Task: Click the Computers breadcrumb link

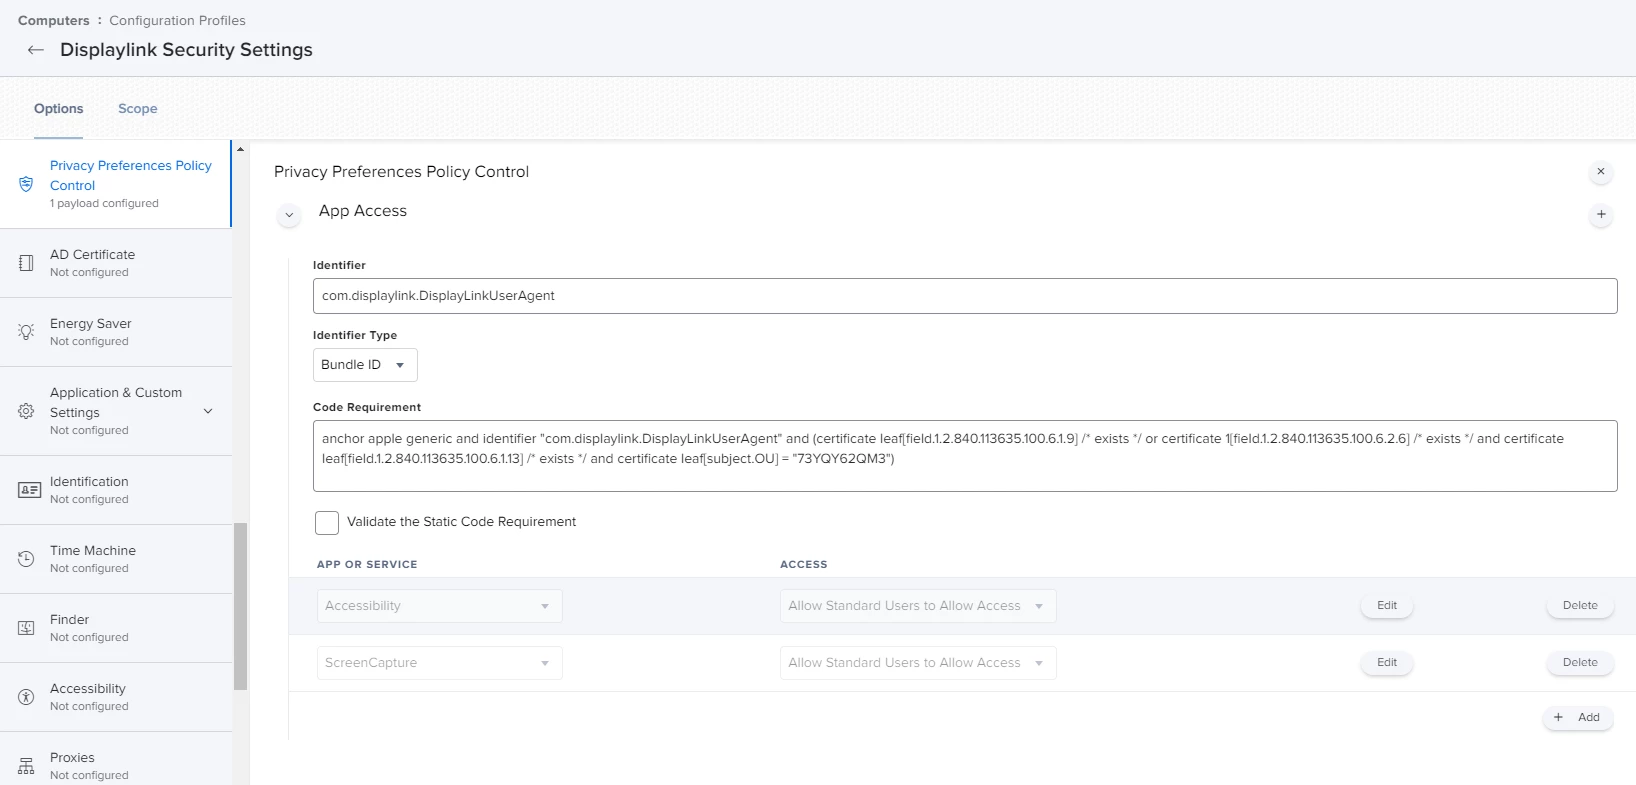Action: click(x=54, y=21)
